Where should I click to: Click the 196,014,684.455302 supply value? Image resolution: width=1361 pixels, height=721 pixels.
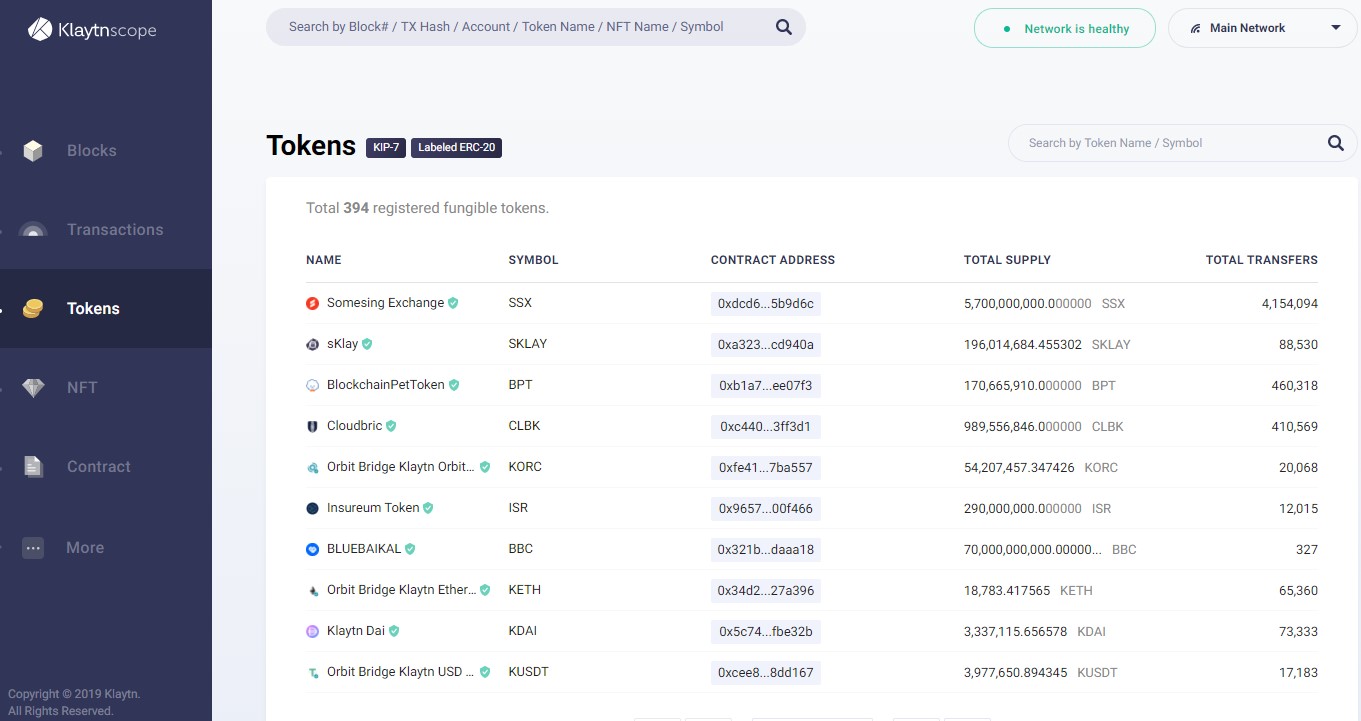pyautogui.click(x=1023, y=345)
